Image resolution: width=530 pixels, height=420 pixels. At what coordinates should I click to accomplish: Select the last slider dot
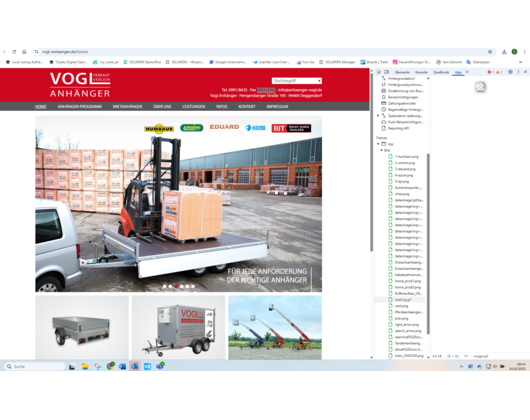pos(193,287)
